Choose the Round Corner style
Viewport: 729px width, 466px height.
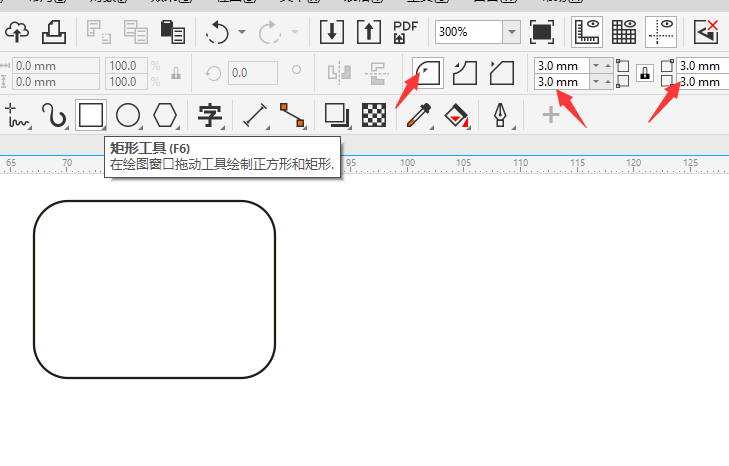428,73
